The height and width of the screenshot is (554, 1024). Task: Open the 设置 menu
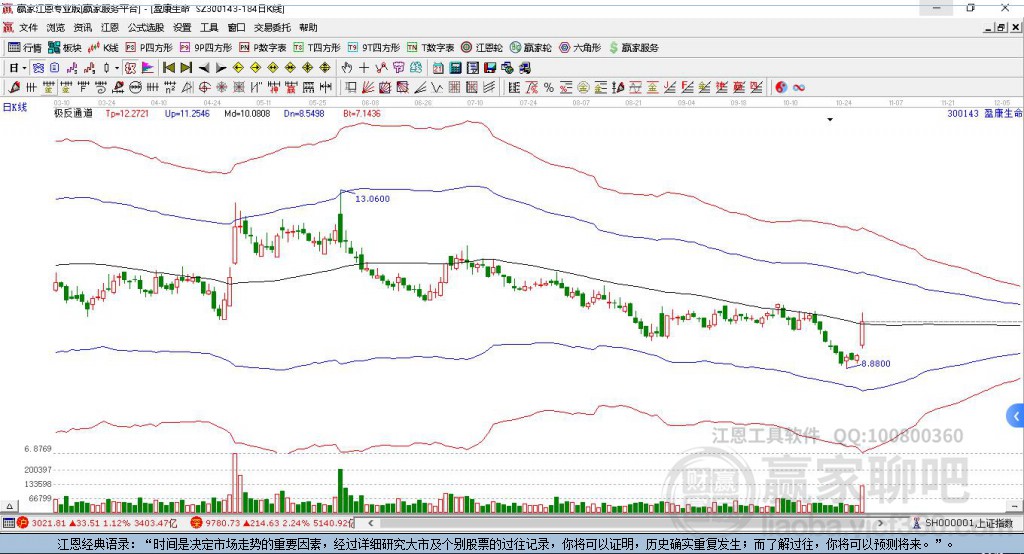[182, 27]
